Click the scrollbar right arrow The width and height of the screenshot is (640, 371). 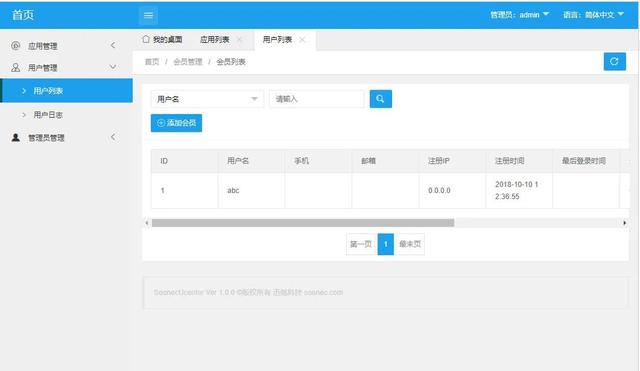point(624,223)
